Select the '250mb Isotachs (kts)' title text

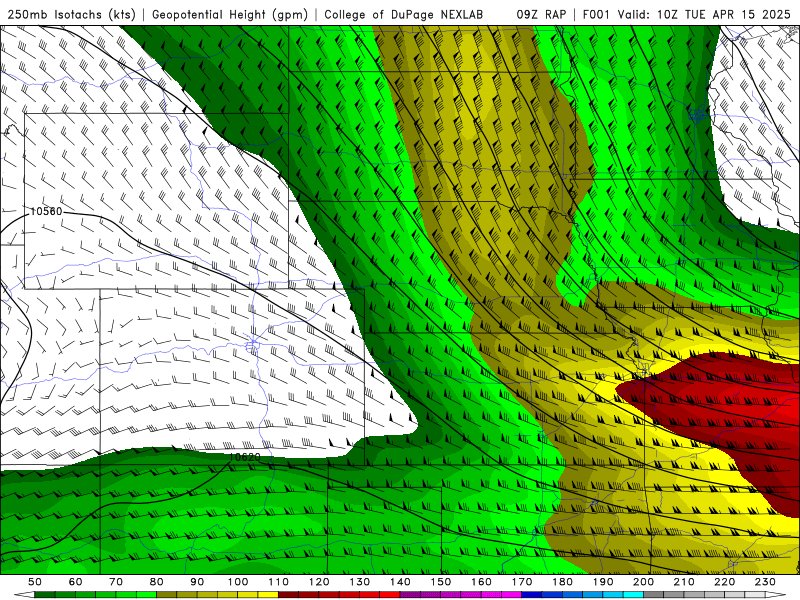(x=72, y=14)
